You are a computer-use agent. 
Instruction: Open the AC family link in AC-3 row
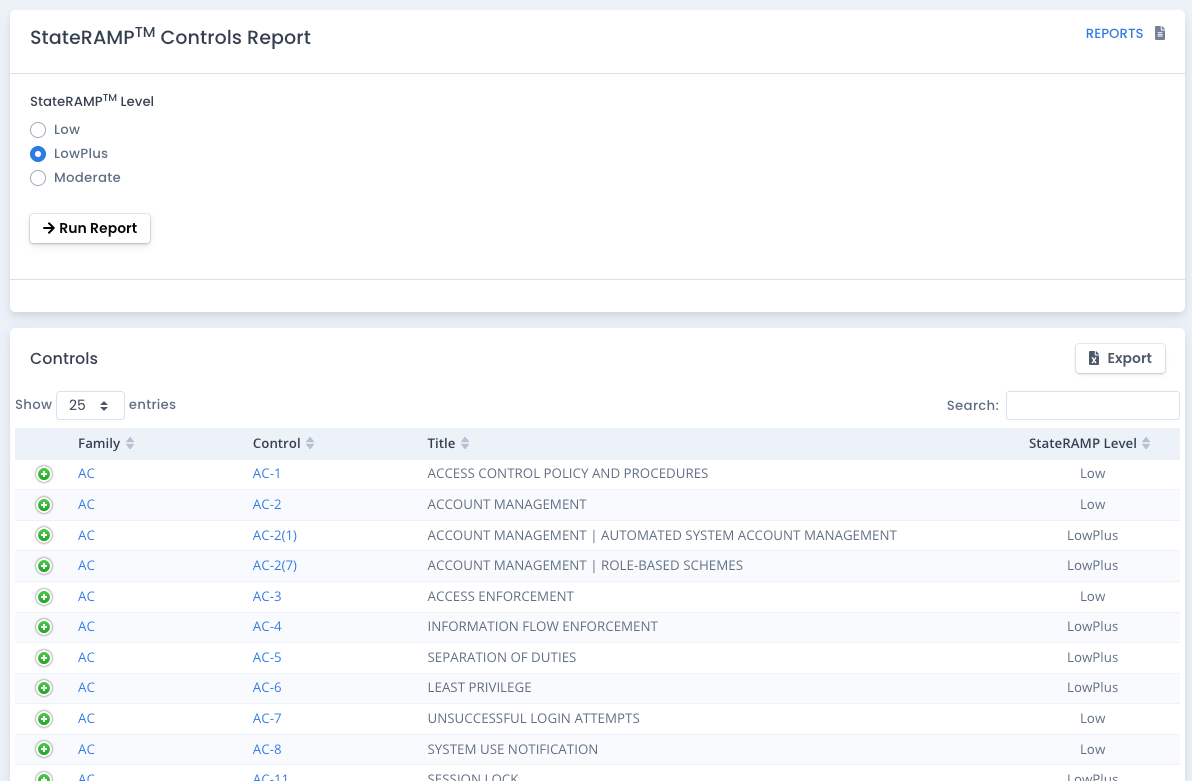86,596
